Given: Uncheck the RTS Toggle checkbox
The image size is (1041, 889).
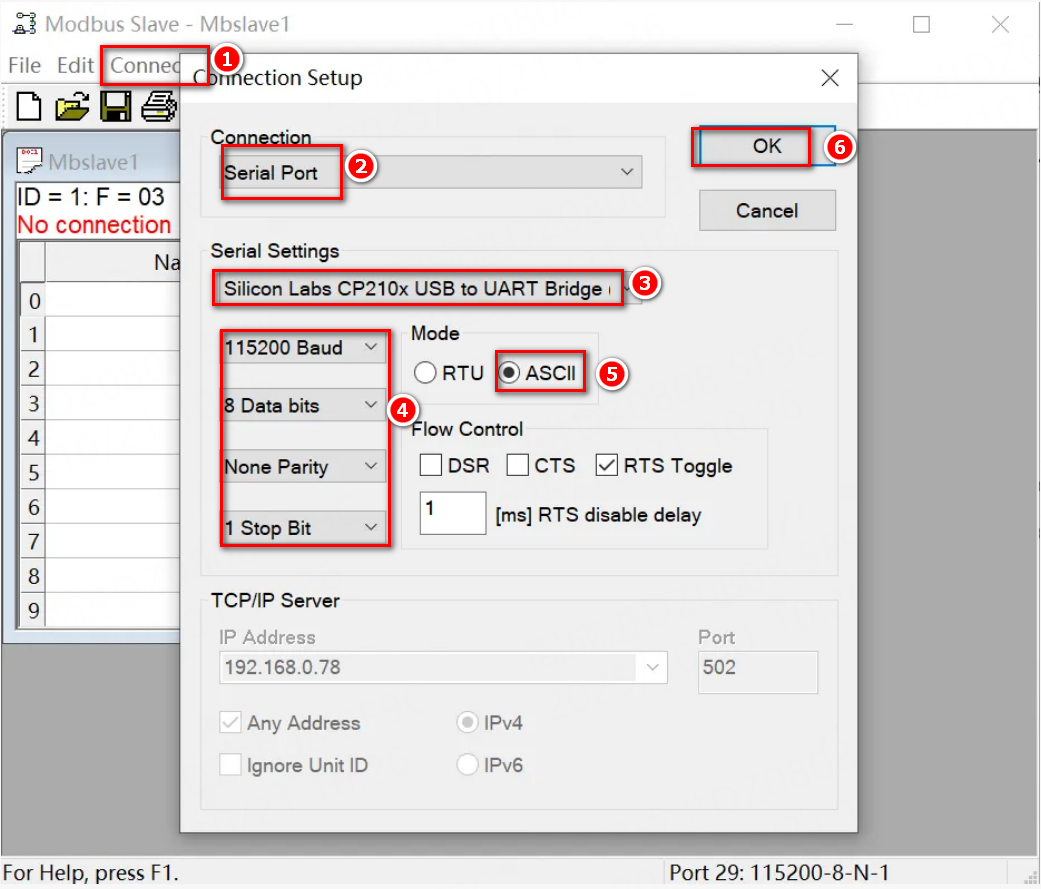Looking at the screenshot, I should pyautogui.click(x=606, y=465).
